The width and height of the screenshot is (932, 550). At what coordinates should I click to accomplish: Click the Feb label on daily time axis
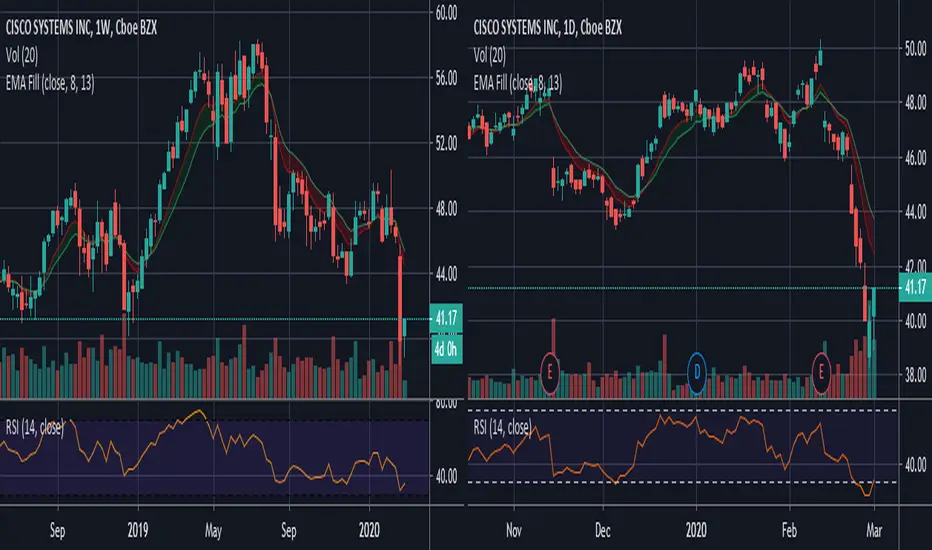[789, 530]
